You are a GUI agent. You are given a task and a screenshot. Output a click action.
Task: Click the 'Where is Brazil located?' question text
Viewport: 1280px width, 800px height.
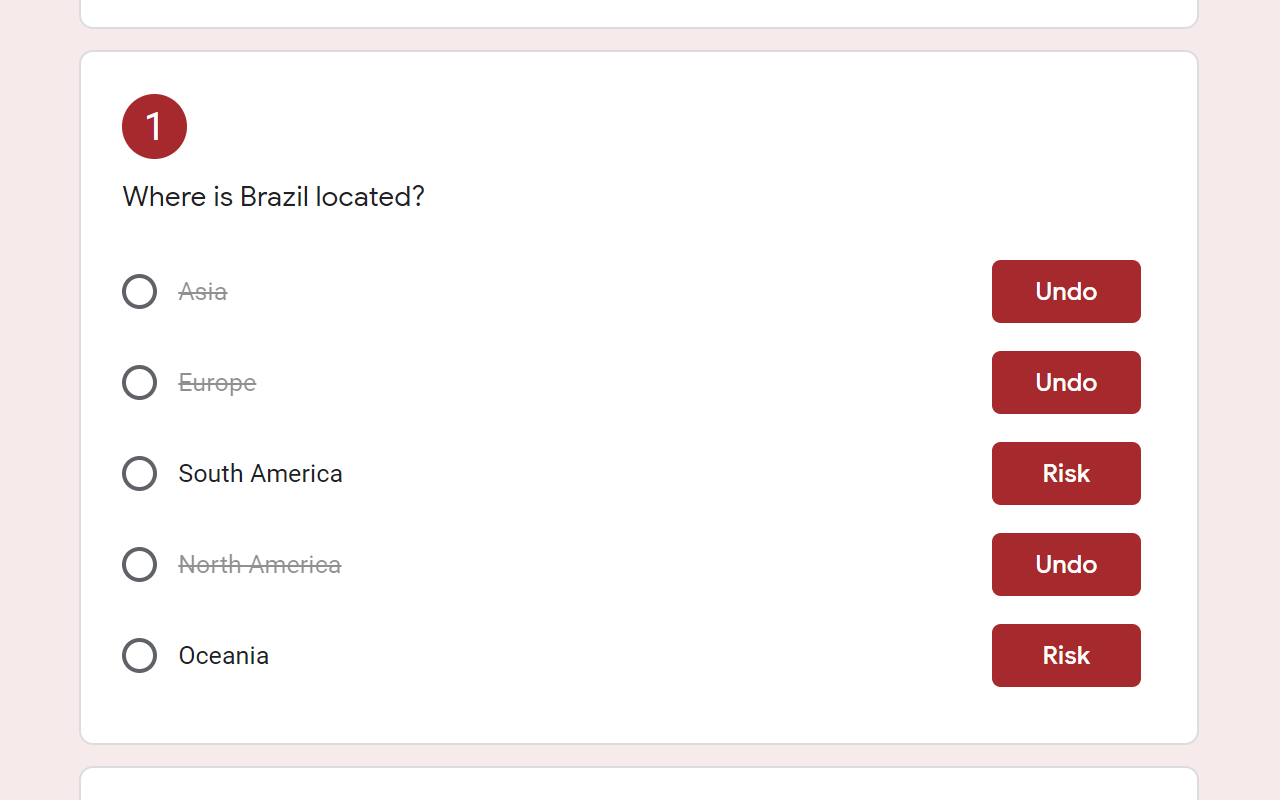pyautogui.click(x=273, y=197)
